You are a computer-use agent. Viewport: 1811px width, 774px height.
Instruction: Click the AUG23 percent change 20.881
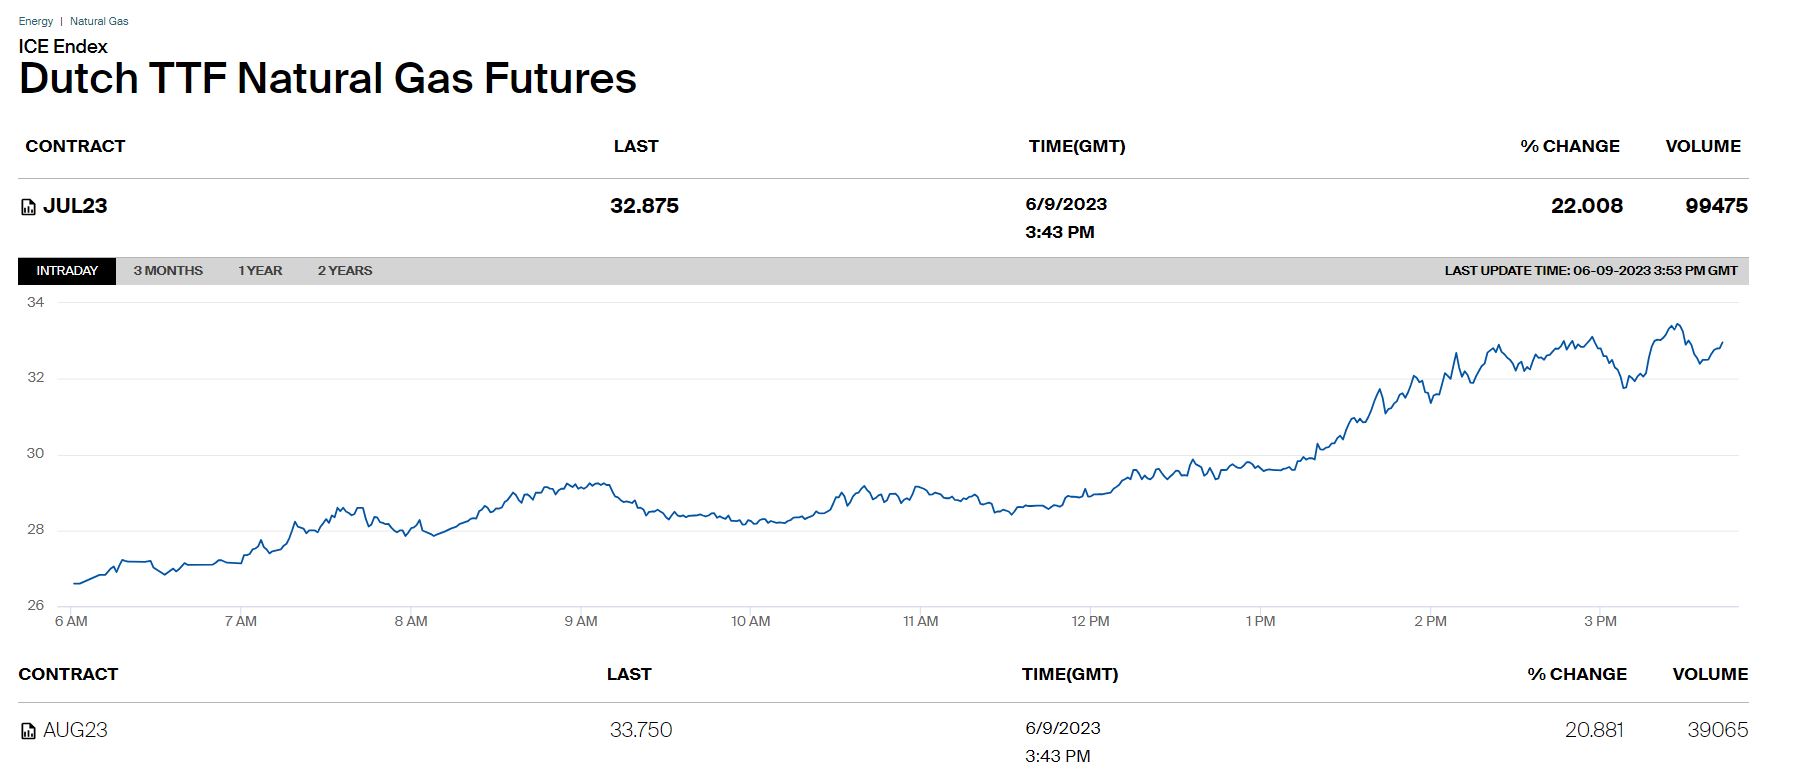(x=1594, y=730)
